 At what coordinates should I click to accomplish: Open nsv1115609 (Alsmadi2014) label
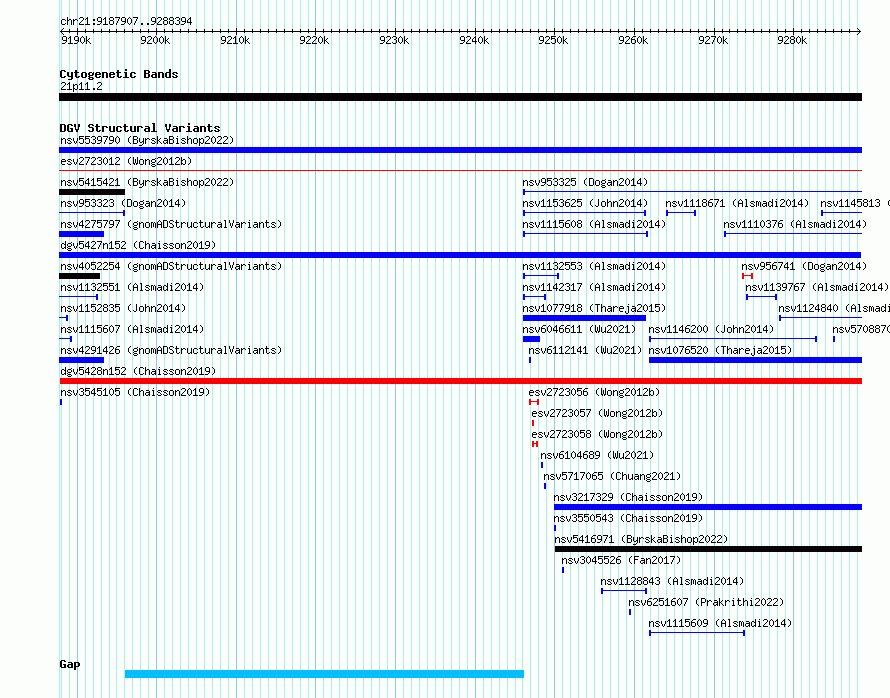720,623
